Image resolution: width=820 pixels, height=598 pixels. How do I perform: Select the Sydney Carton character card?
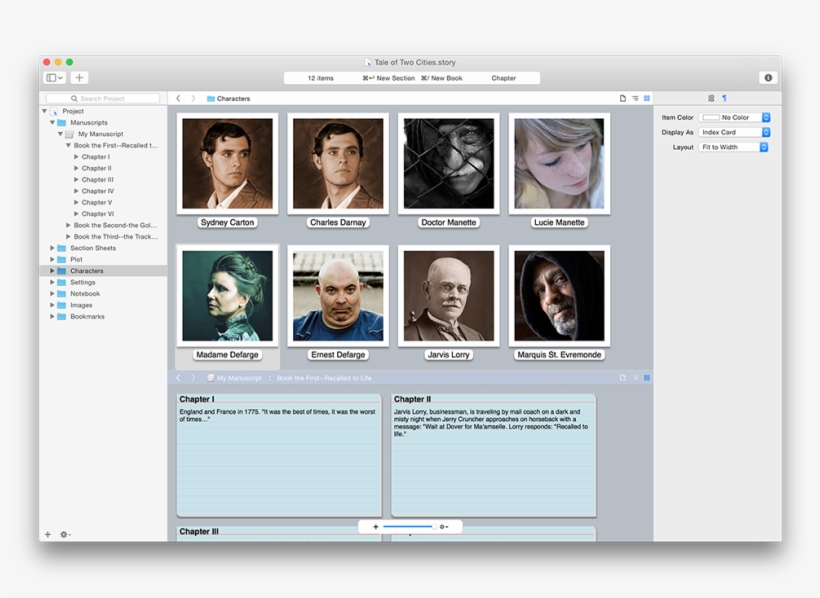pyautogui.click(x=227, y=171)
